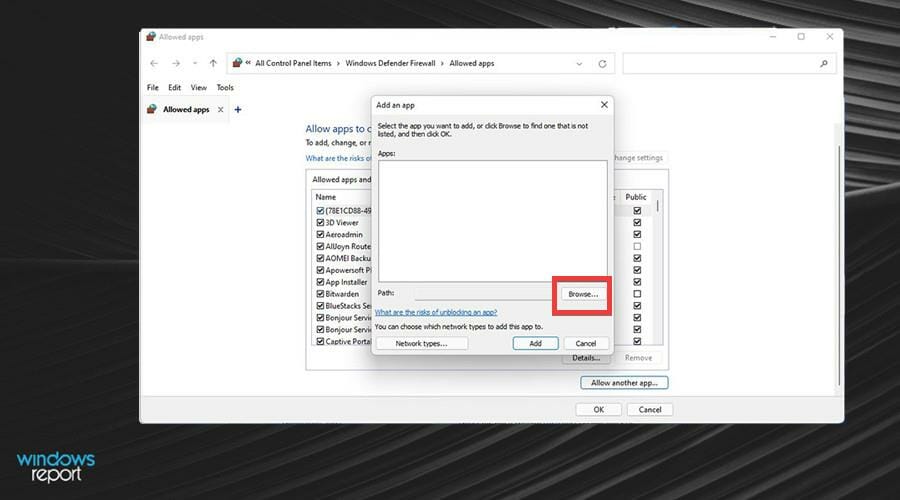Add a new tab with plus

point(238,109)
